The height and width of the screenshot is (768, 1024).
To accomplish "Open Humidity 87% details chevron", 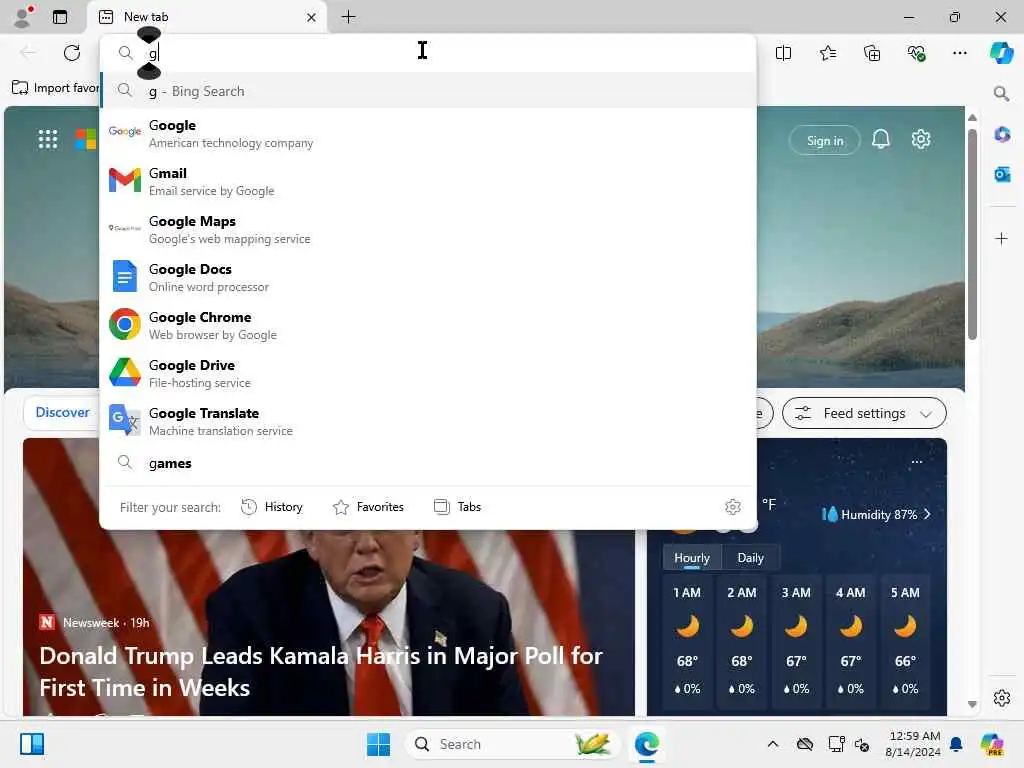I will click(927, 515).
